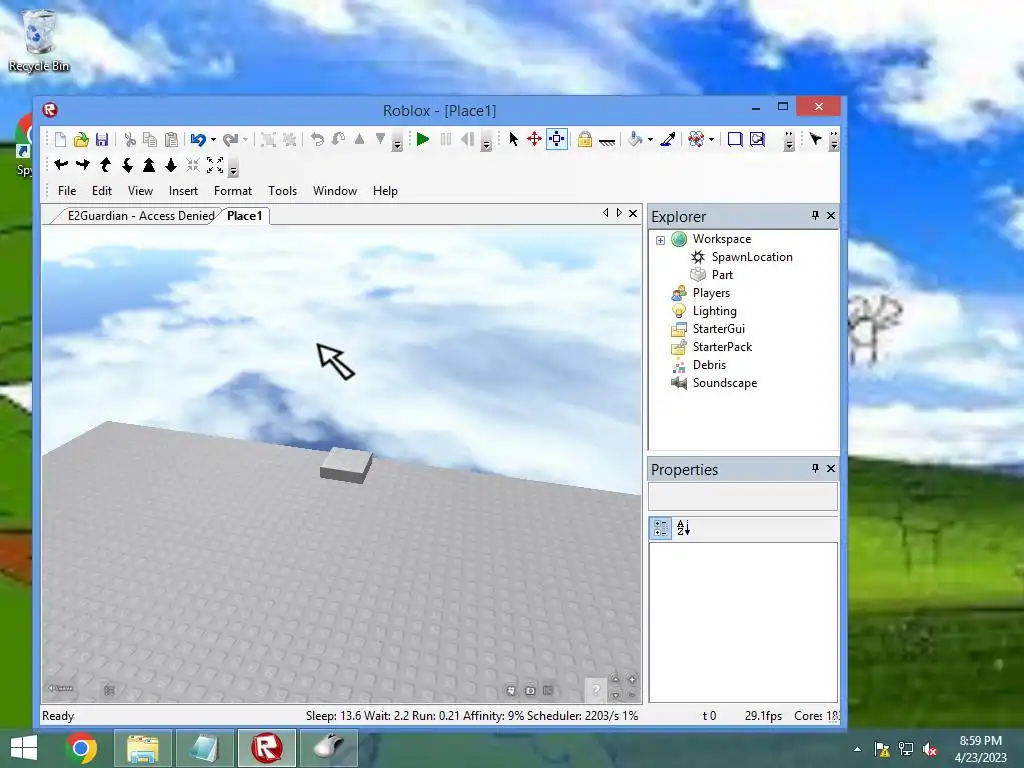Open the Material tool dropdown arrow

tap(711, 140)
